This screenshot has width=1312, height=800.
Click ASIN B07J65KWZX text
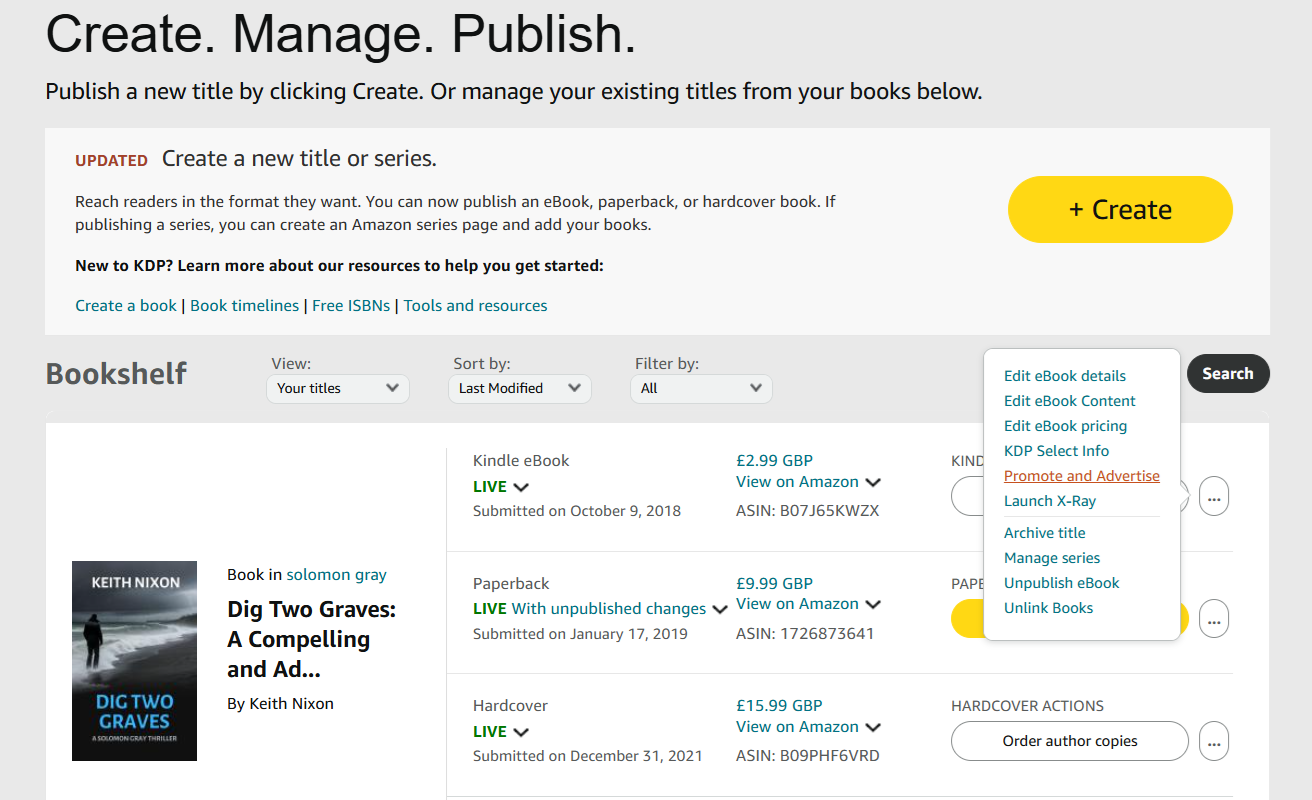(807, 511)
